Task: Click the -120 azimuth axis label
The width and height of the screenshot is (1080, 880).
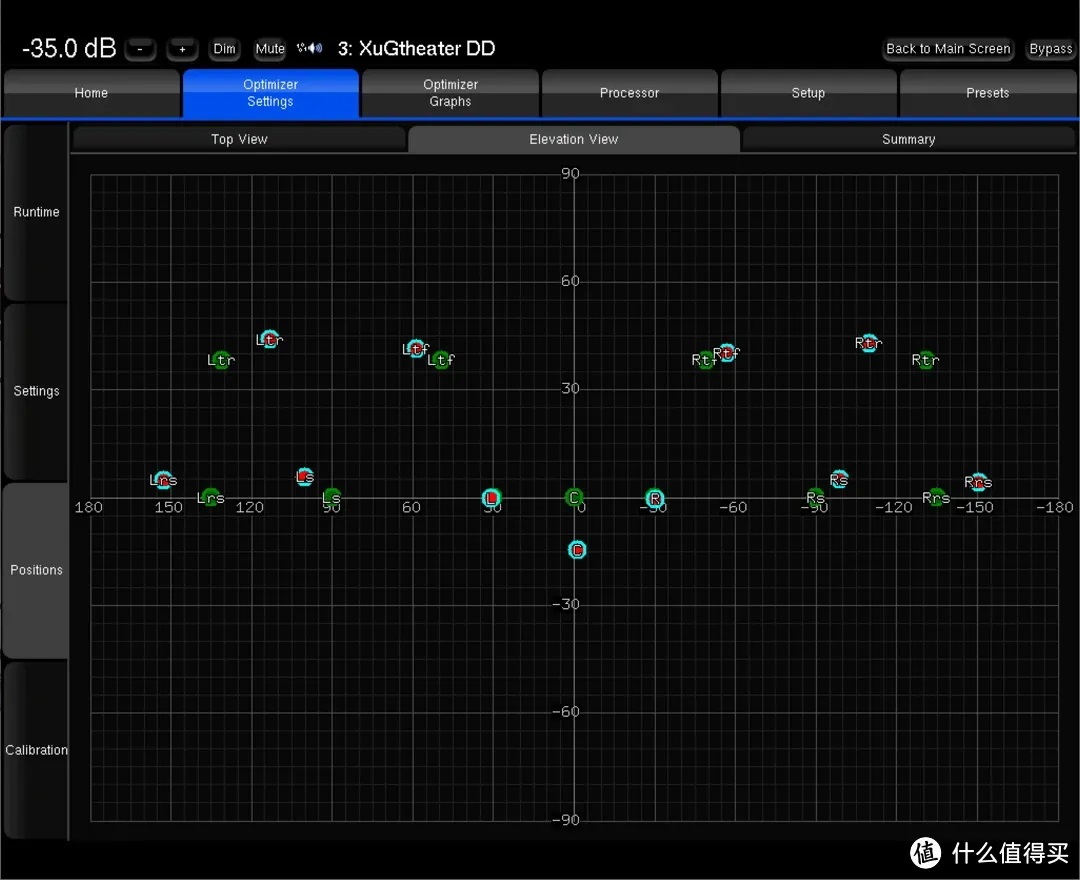Action: (893, 507)
